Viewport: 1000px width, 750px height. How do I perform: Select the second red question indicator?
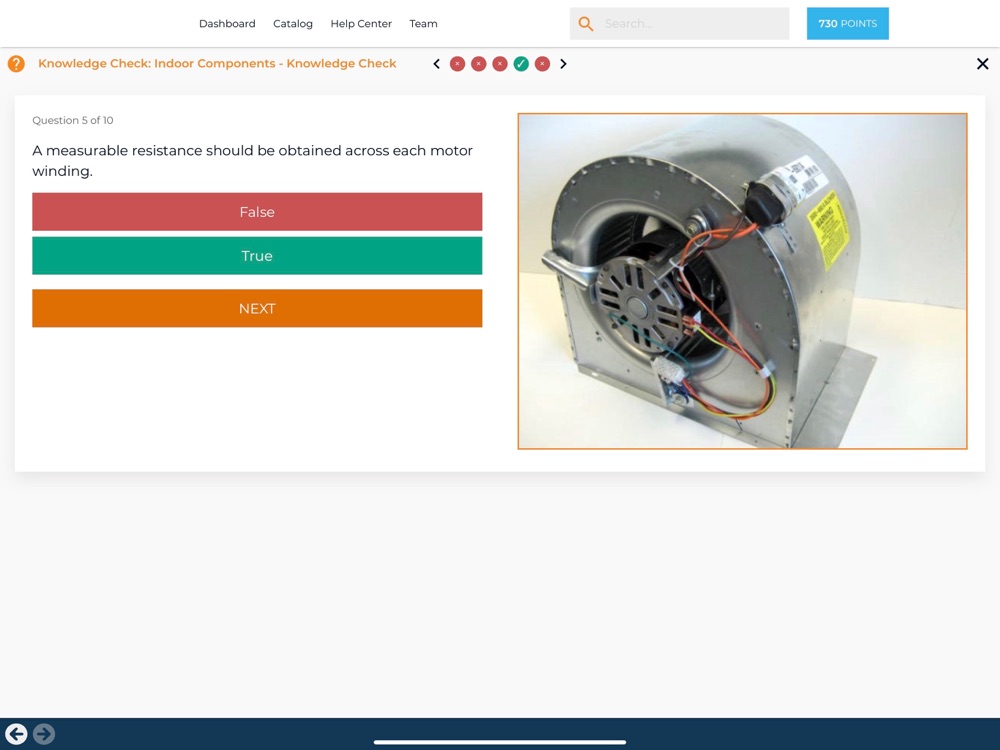coord(478,64)
